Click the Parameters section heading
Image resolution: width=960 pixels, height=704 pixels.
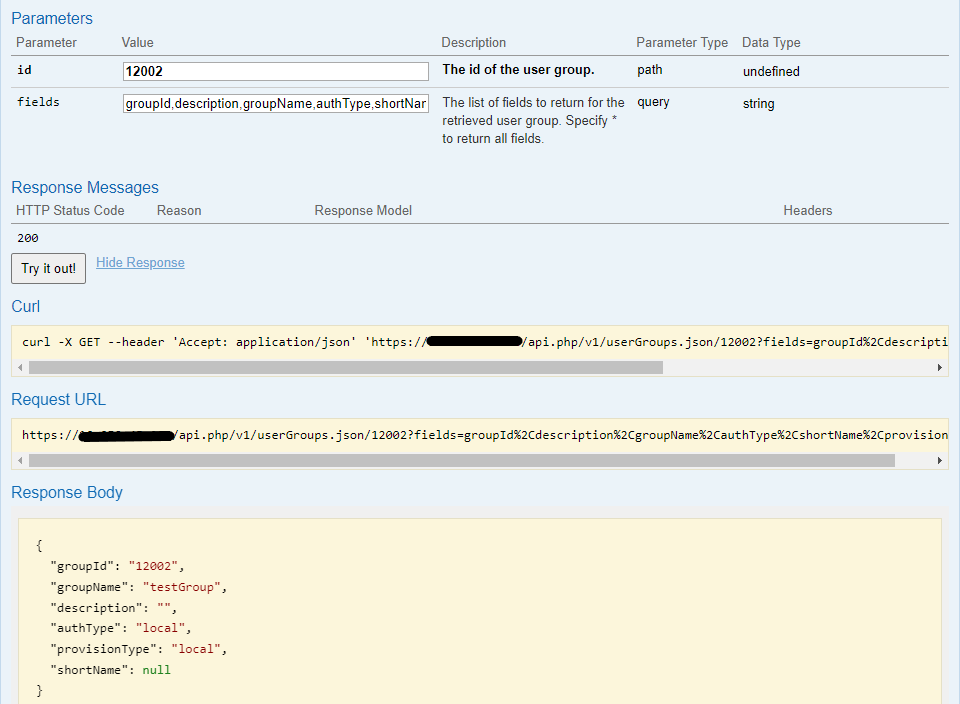point(52,18)
